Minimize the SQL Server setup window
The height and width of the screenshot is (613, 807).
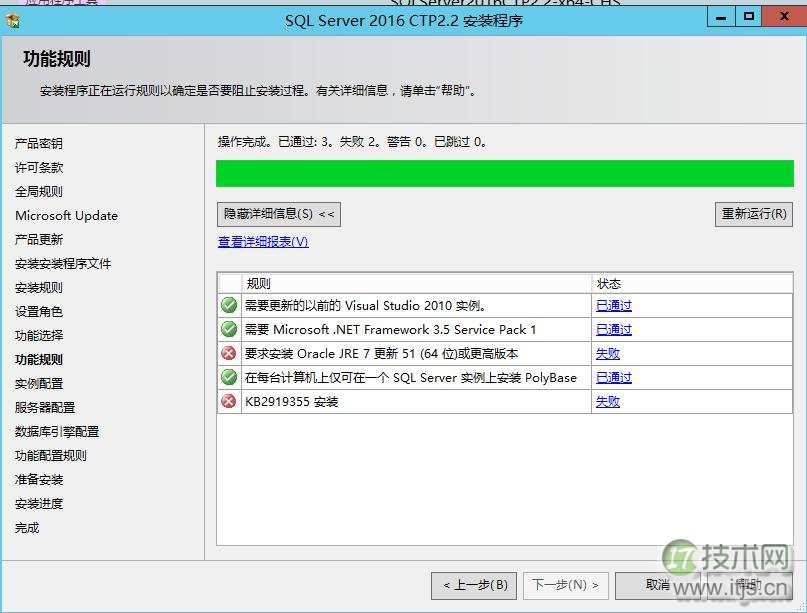[x=721, y=17]
